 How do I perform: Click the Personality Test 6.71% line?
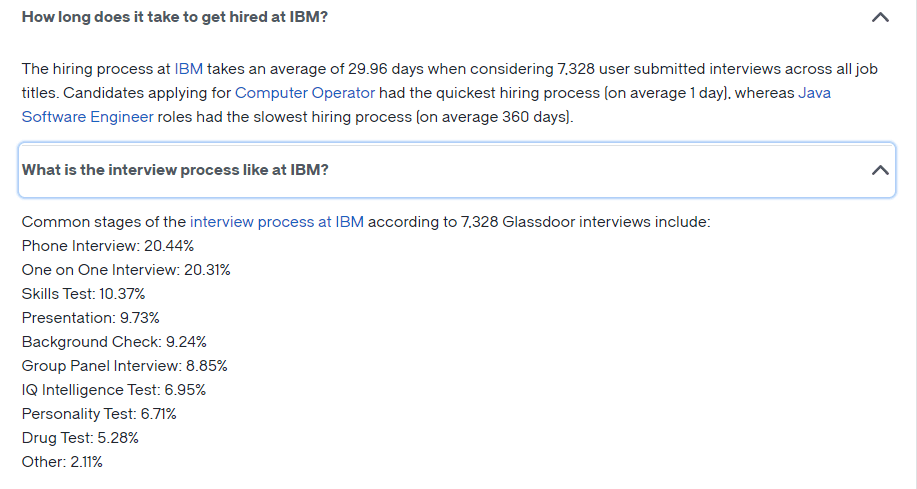click(99, 414)
